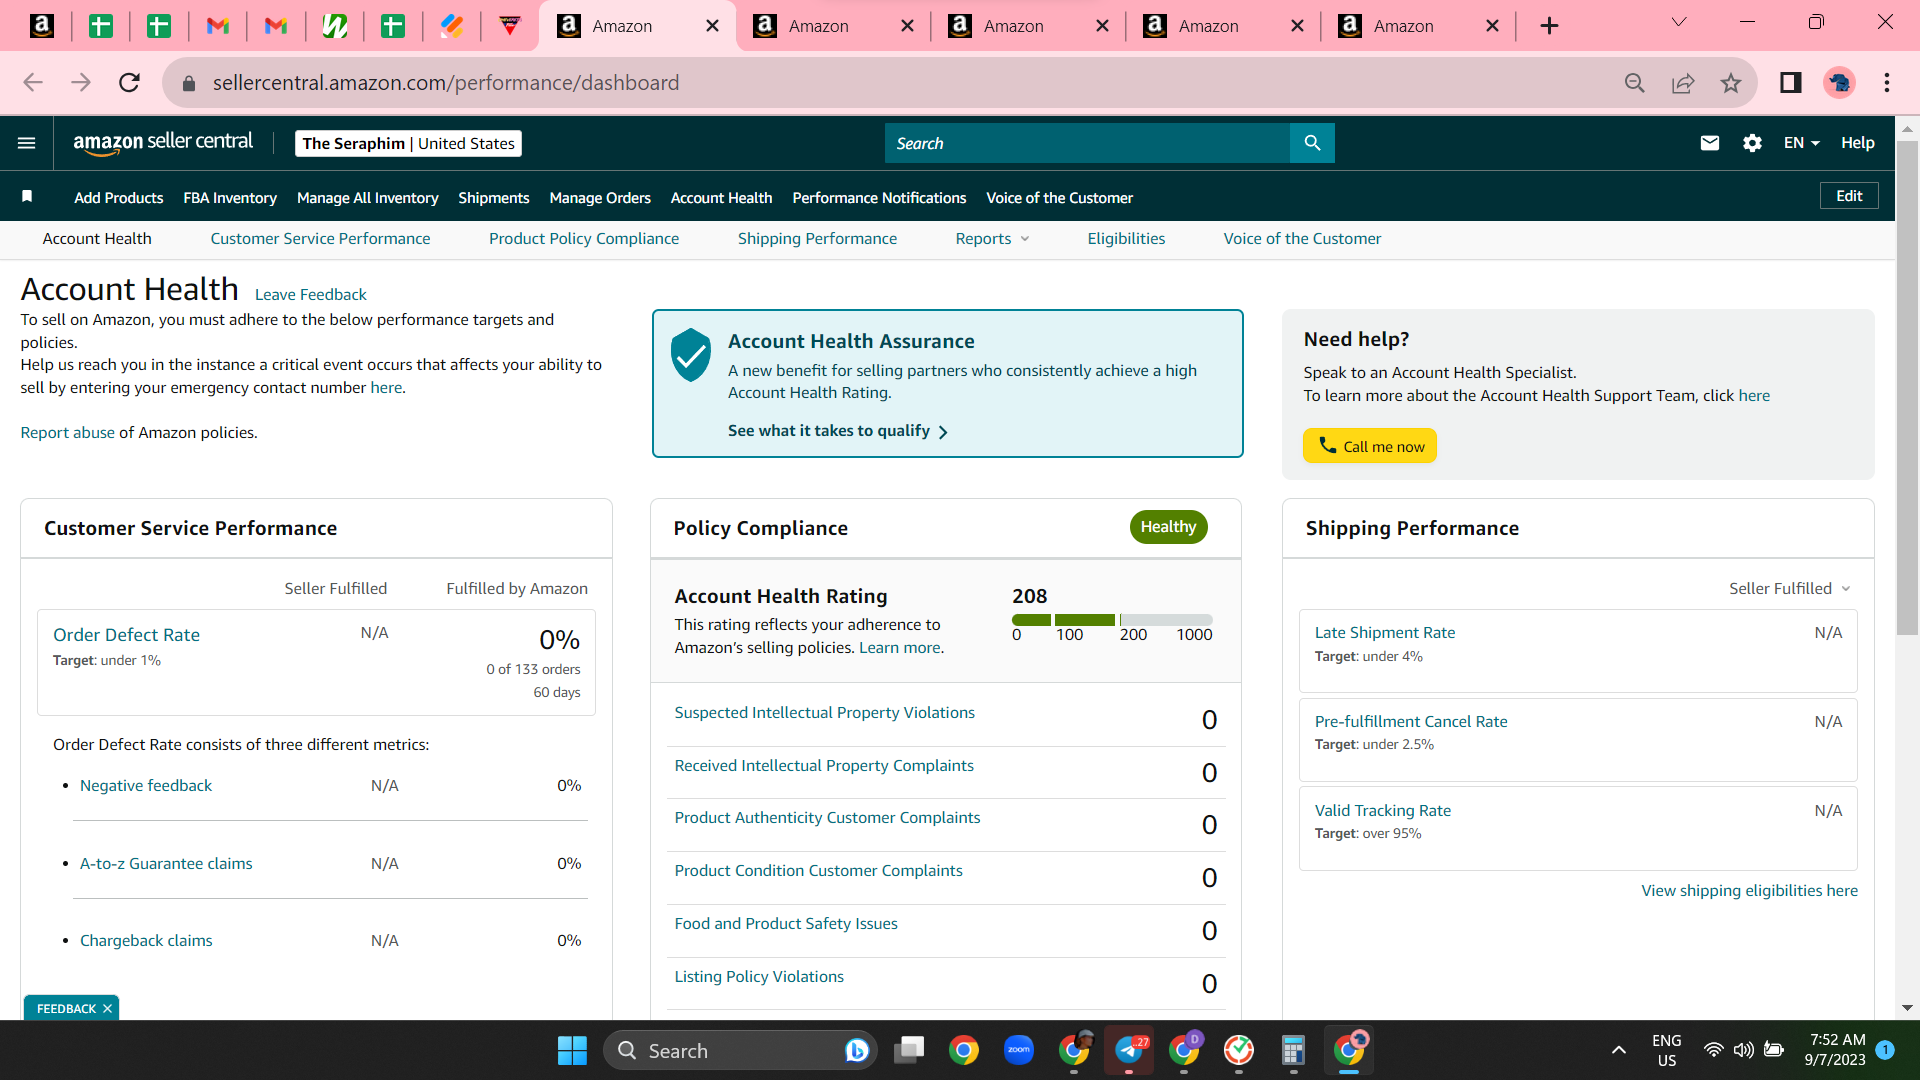
Task: Click the Call me now button
Action: [1369, 446]
